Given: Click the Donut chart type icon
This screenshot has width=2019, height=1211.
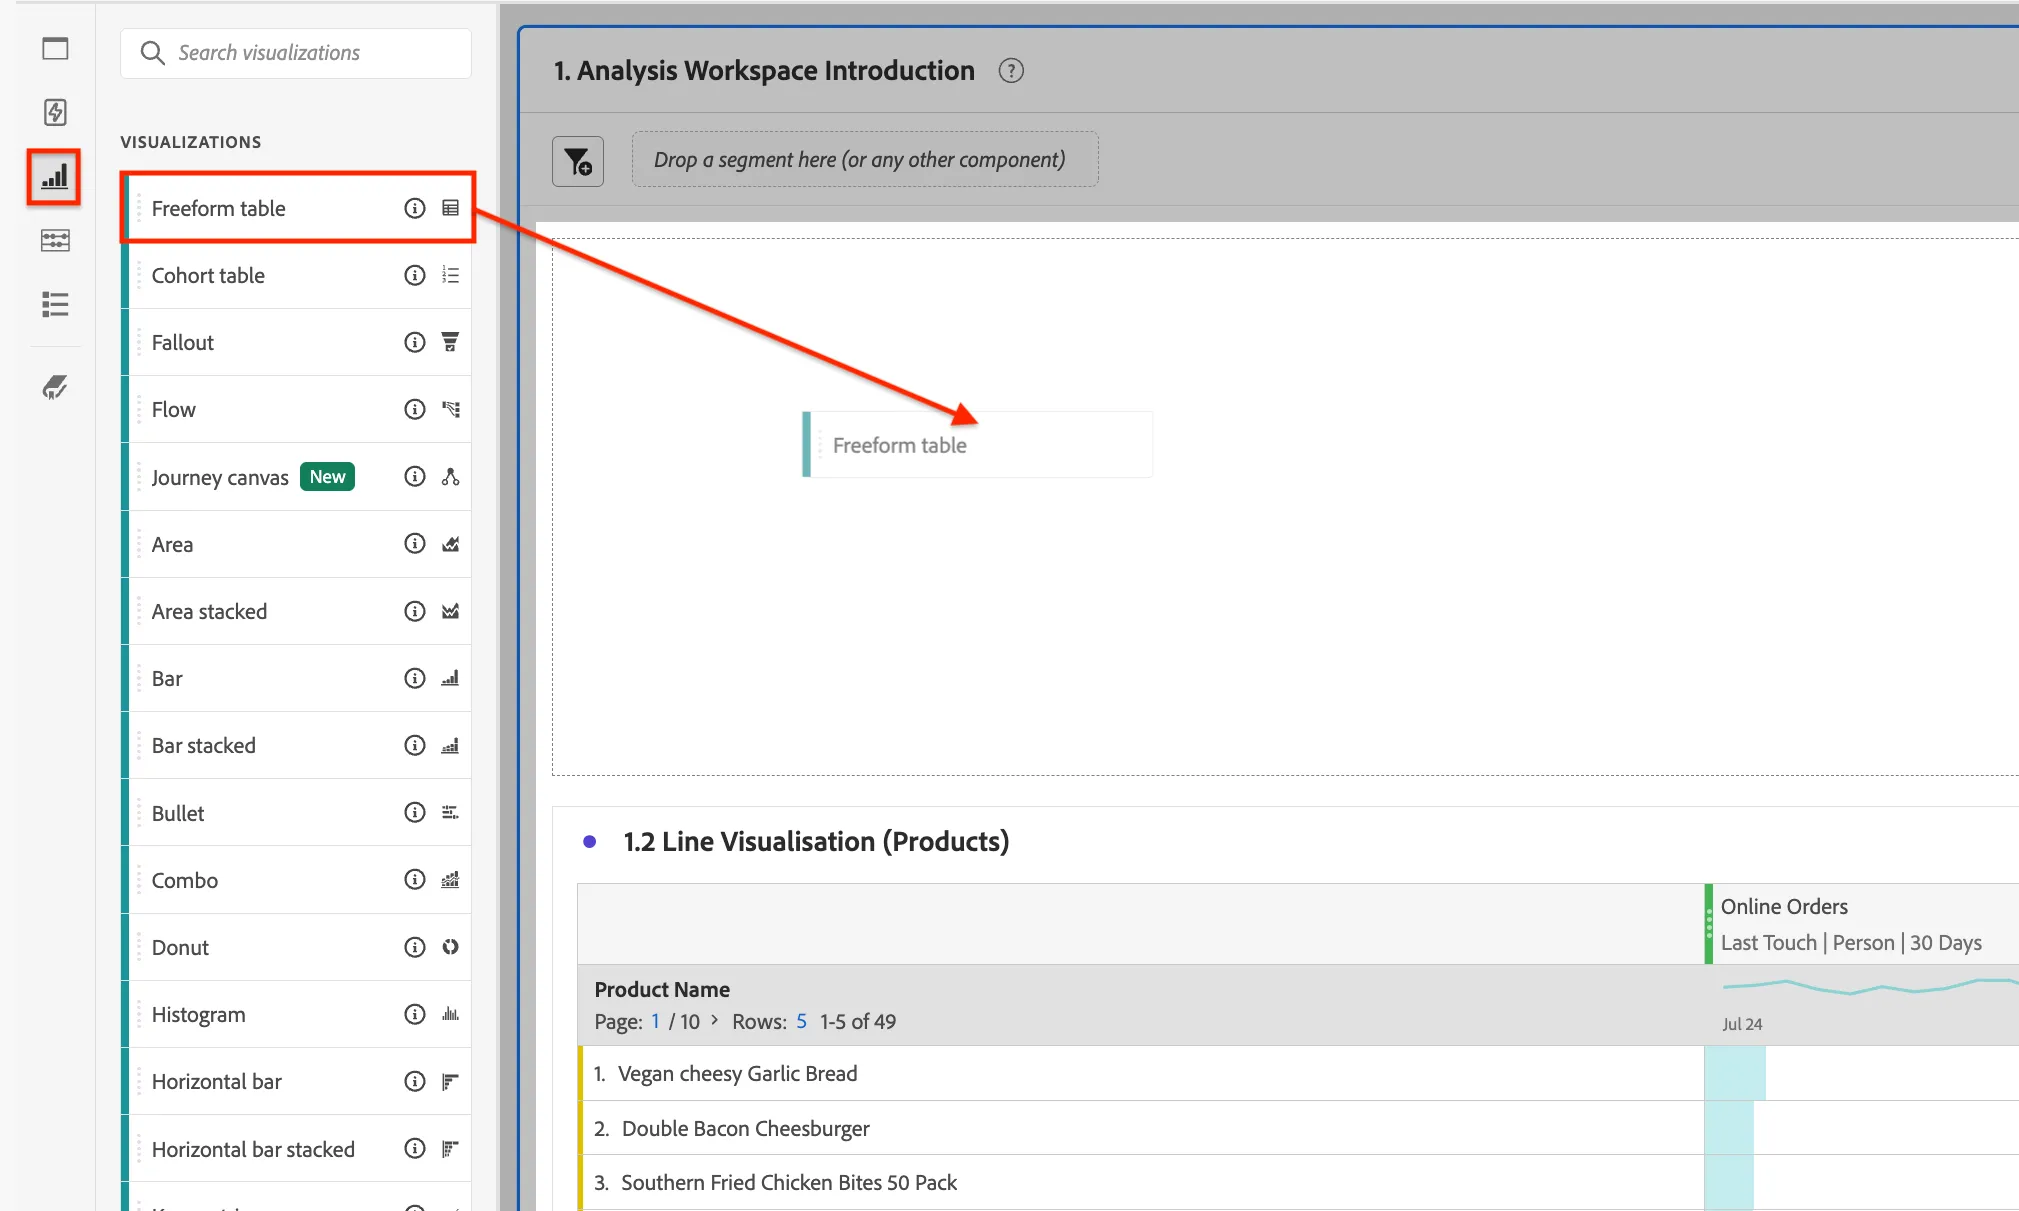Looking at the screenshot, I should click(450, 947).
